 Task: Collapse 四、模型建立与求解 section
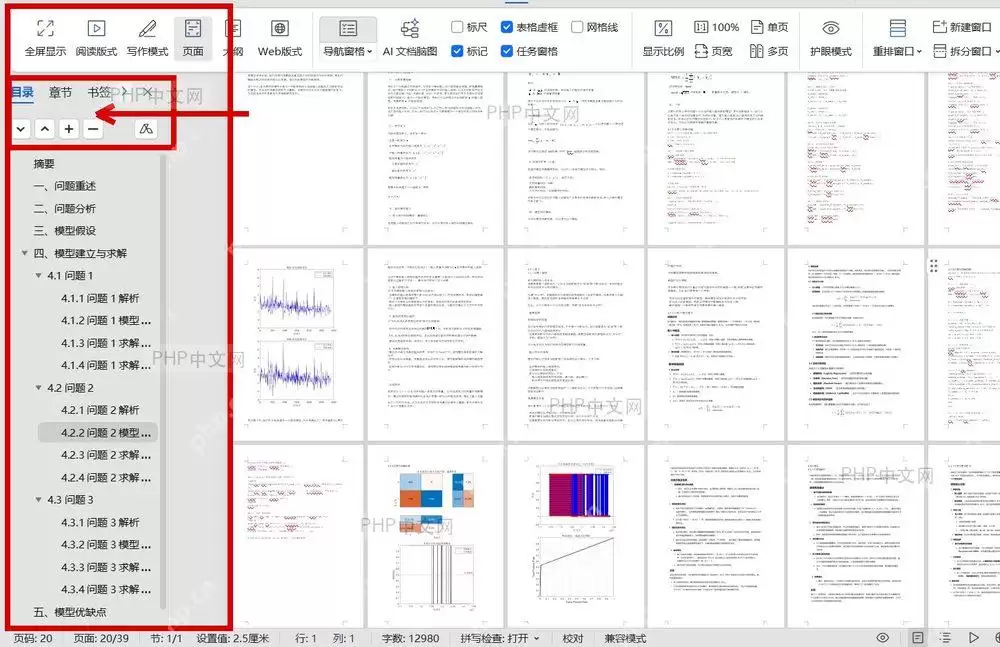pyautogui.click(x=24, y=253)
